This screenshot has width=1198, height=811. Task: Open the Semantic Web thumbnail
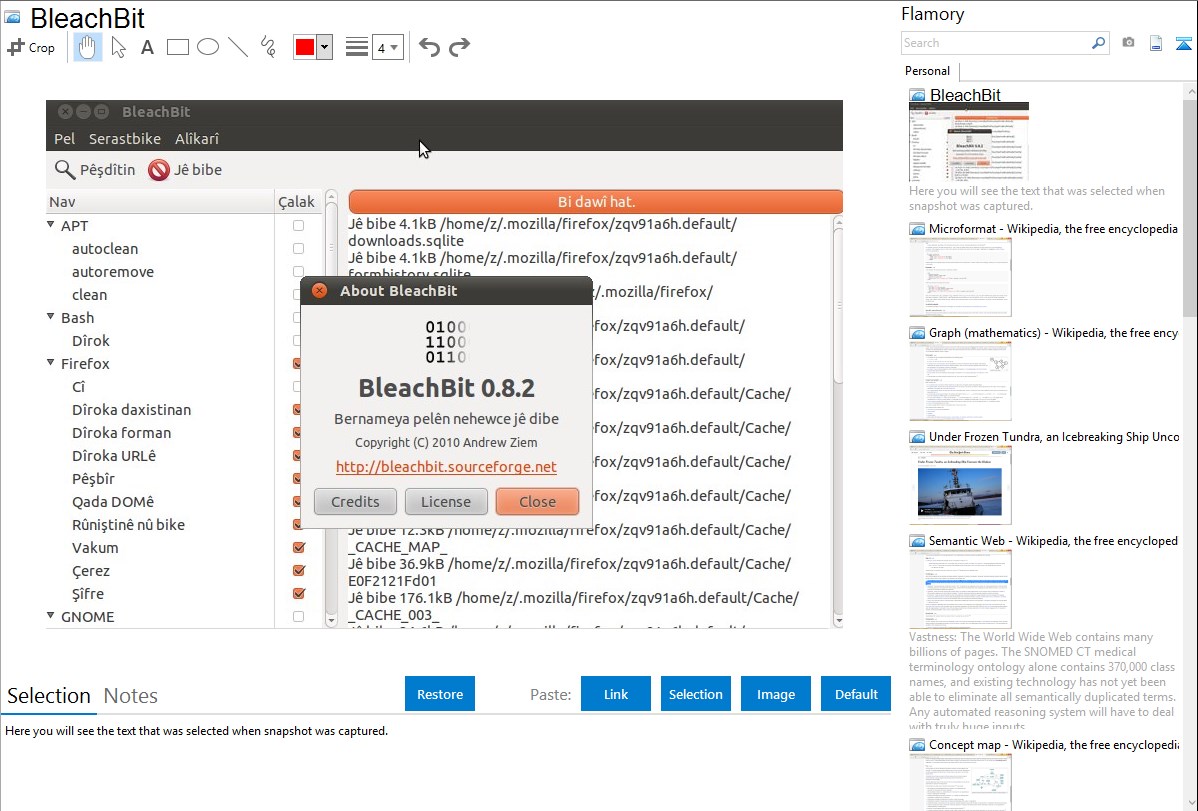pyautogui.click(x=960, y=589)
